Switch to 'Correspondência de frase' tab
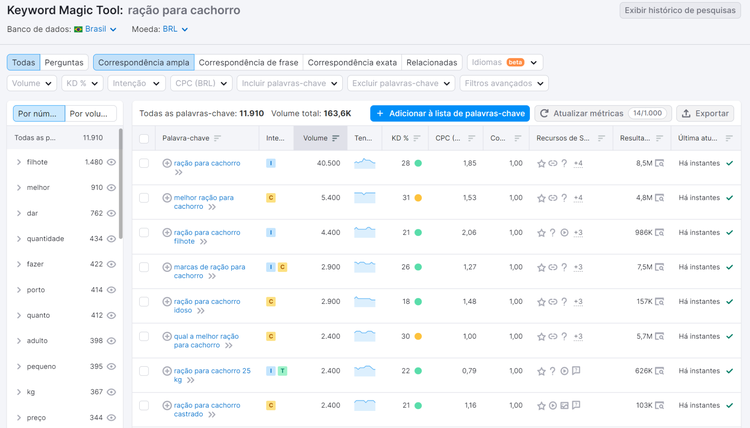 point(248,63)
